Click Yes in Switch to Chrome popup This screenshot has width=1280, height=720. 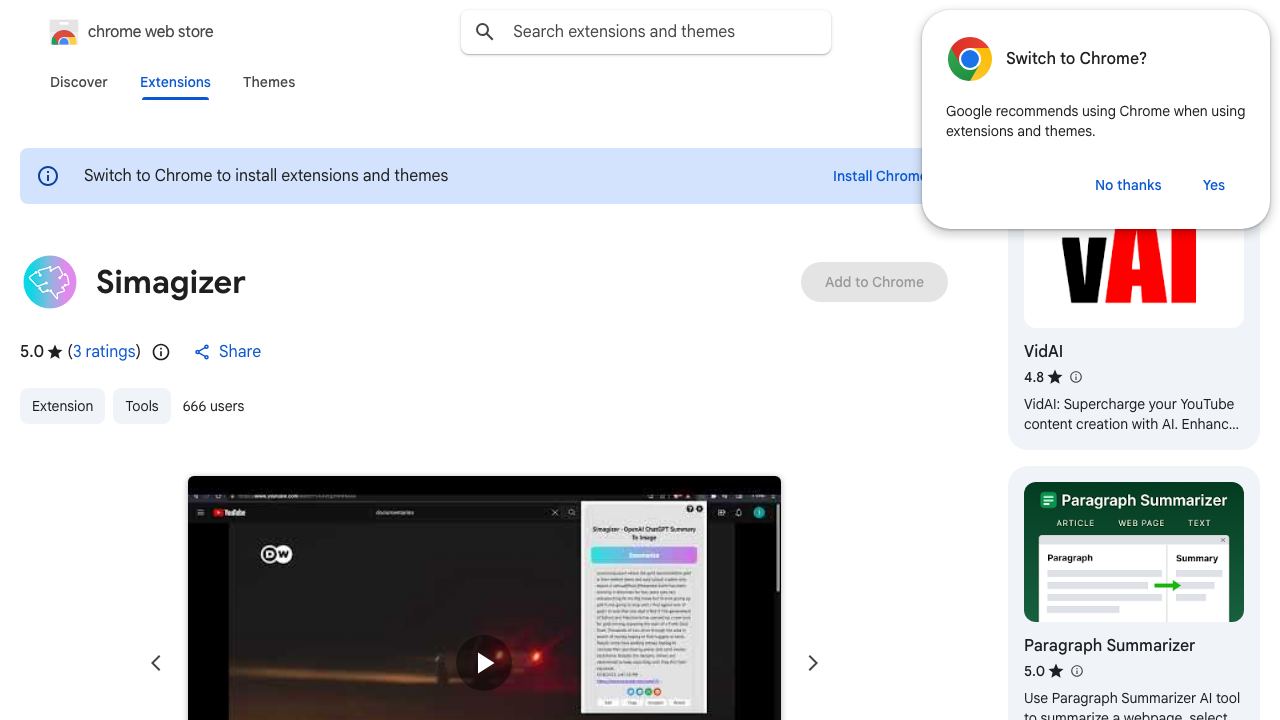click(1214, 185)
